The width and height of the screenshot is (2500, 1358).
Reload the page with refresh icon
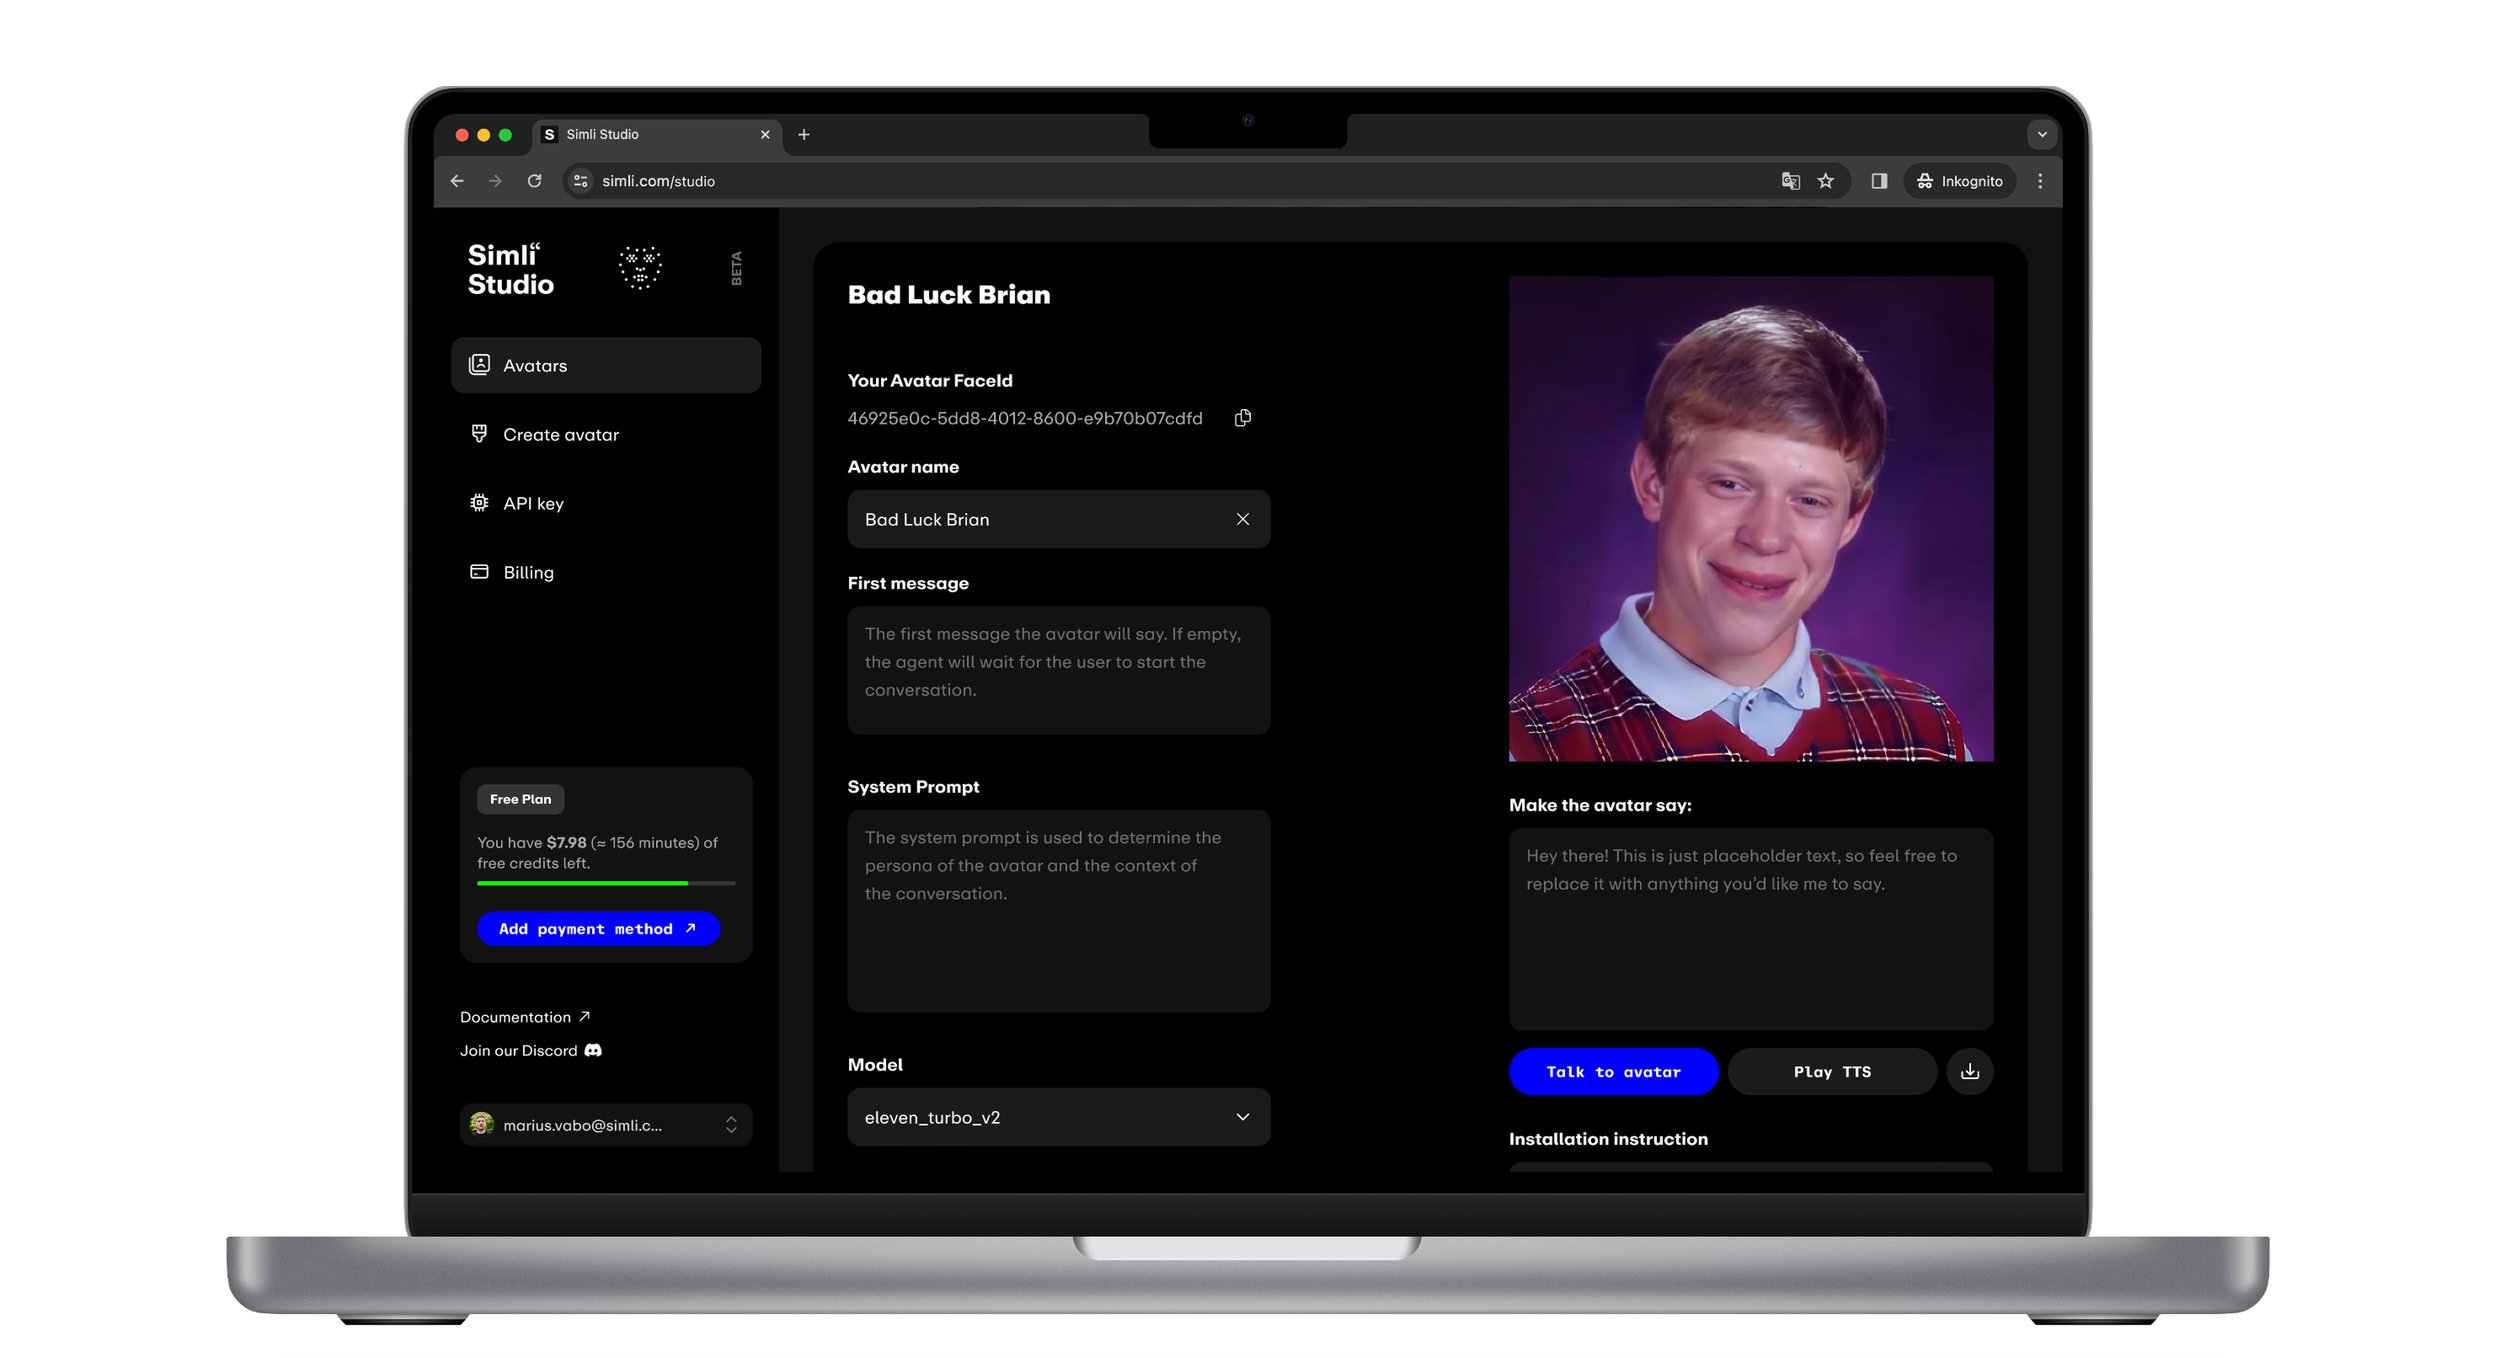click(x=534, y=181)
